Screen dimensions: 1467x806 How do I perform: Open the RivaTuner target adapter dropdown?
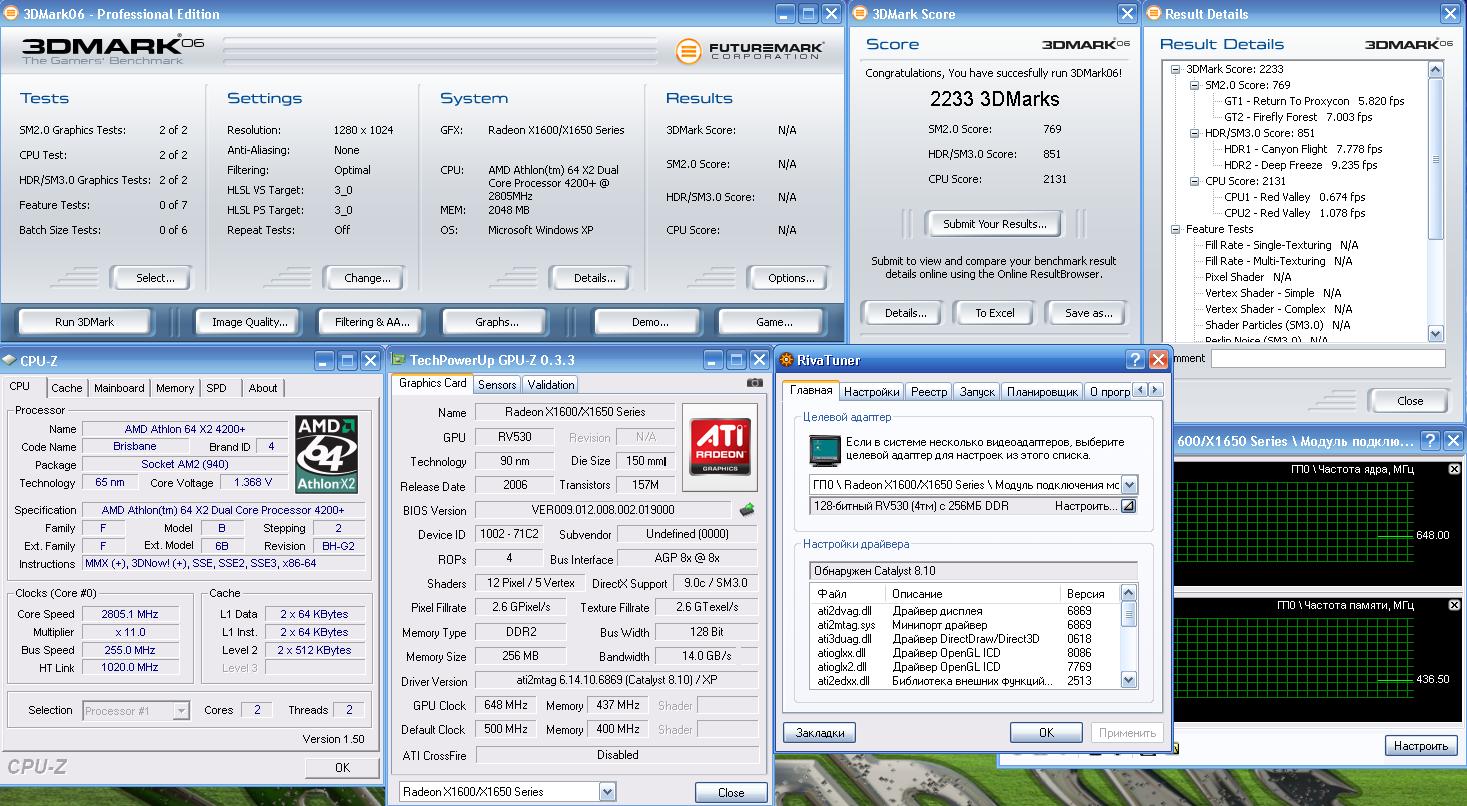tap(1129, 485)
